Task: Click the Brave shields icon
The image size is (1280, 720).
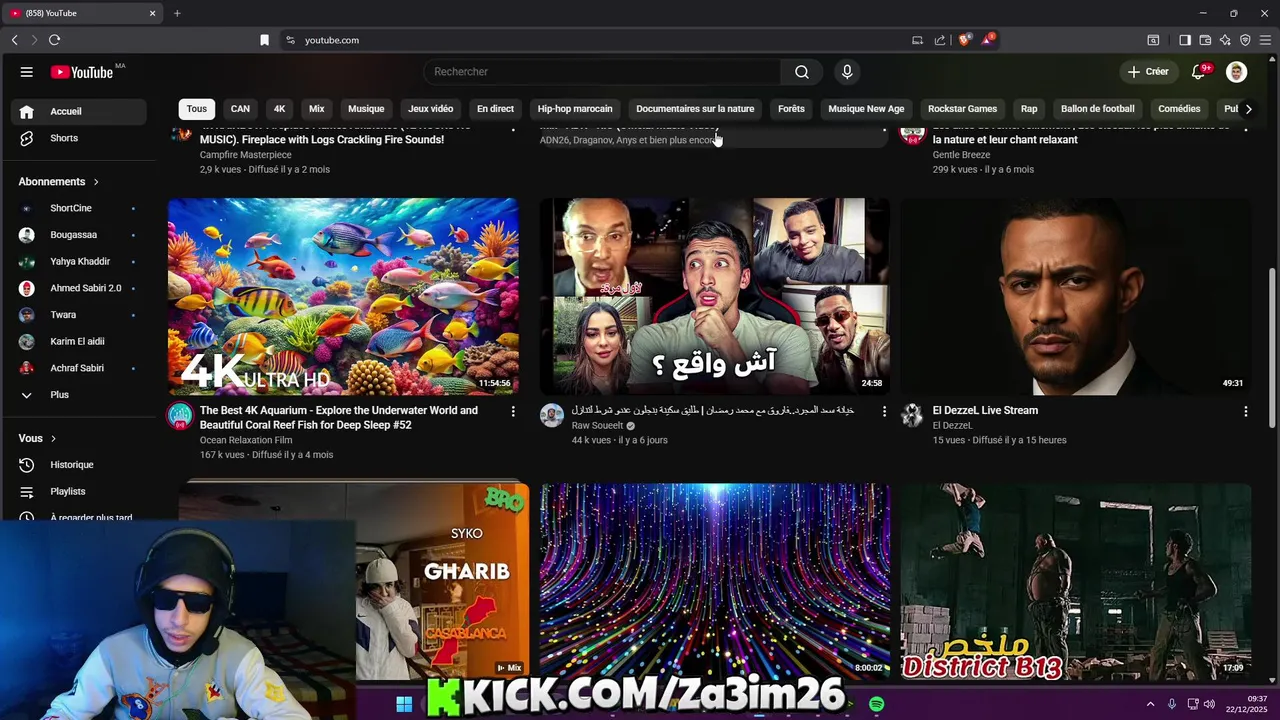Action: click(964, 40)
